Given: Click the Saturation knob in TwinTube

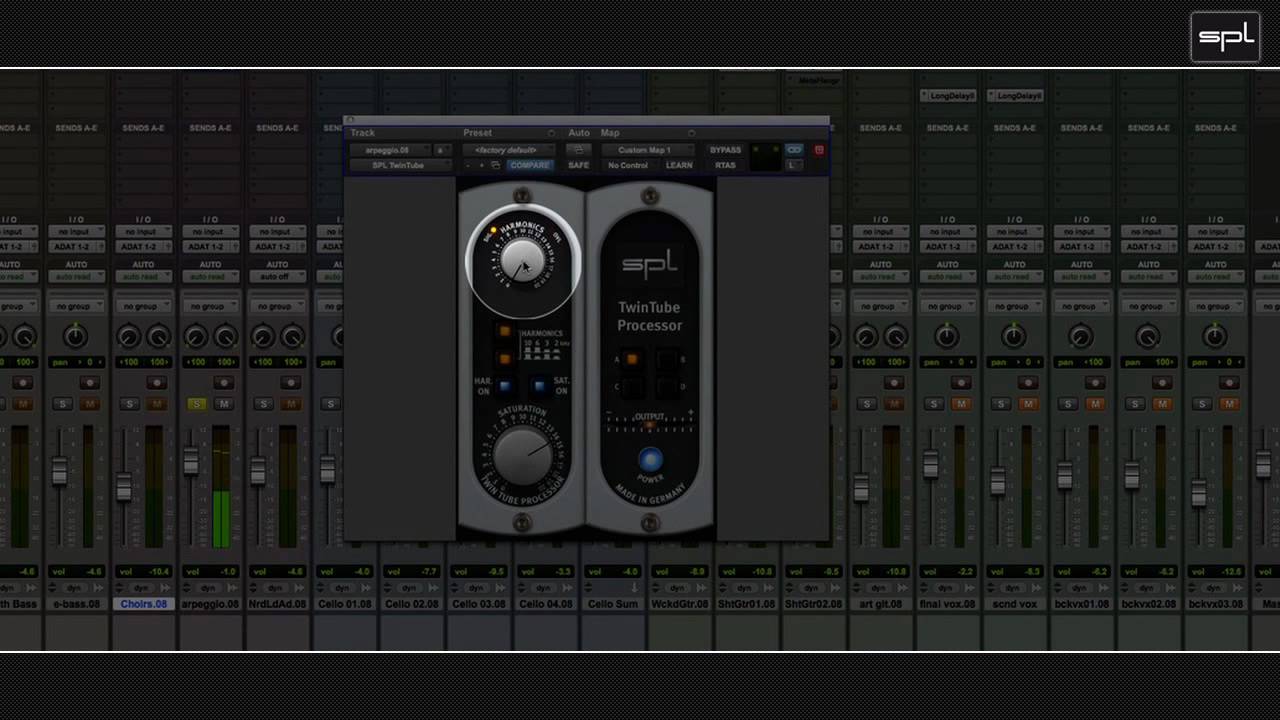Looking at the screenshot, I should [x=523, y=454].
